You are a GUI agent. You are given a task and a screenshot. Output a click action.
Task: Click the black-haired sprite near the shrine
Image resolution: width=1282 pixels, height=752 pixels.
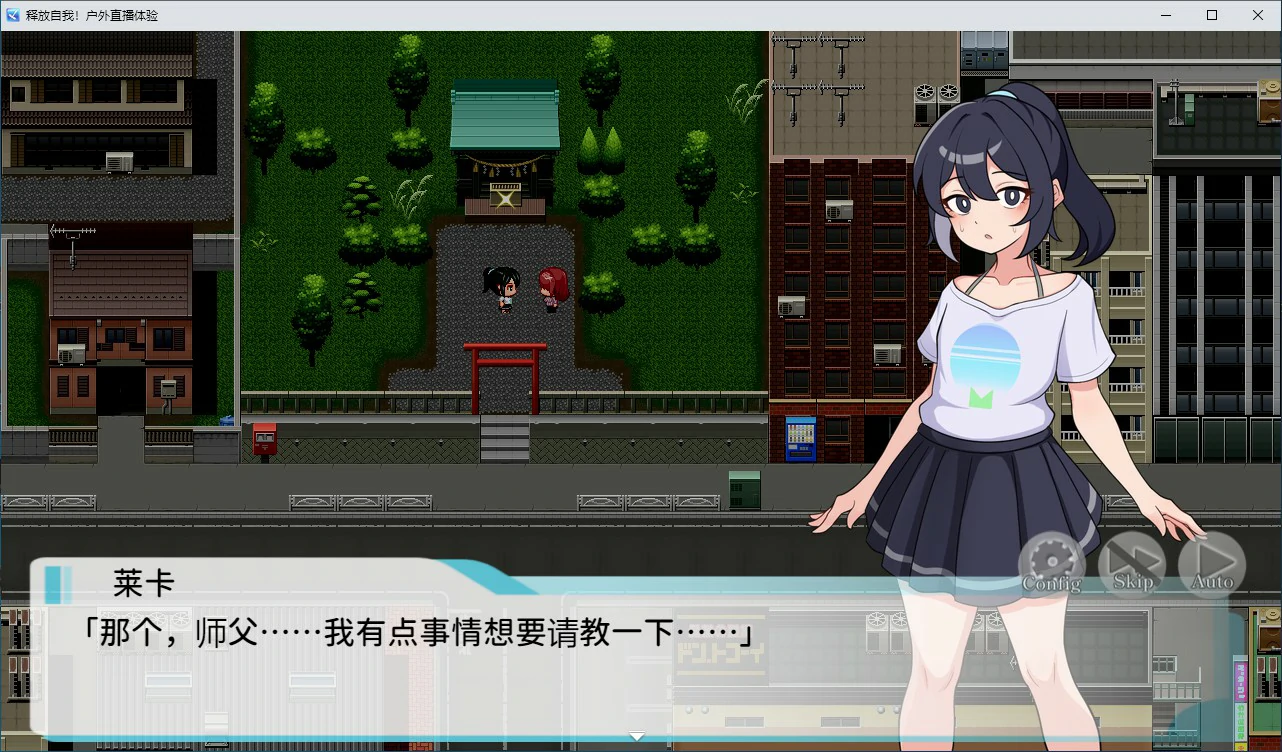click(x=505, y=290)
